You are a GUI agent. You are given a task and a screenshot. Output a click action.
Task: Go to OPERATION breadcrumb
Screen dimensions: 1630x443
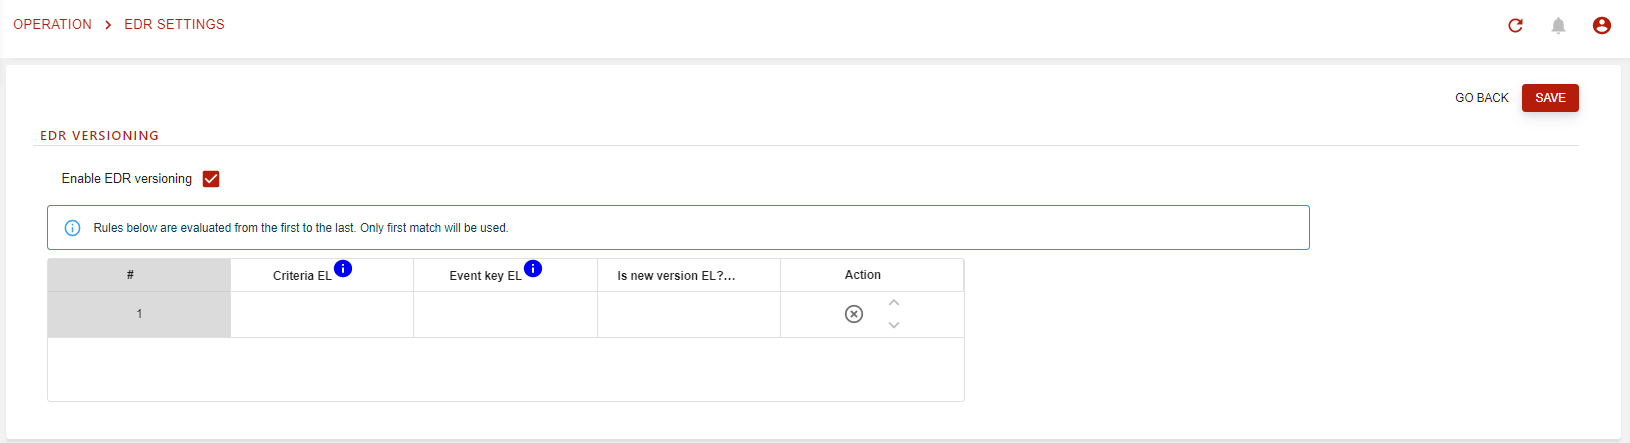52,24
